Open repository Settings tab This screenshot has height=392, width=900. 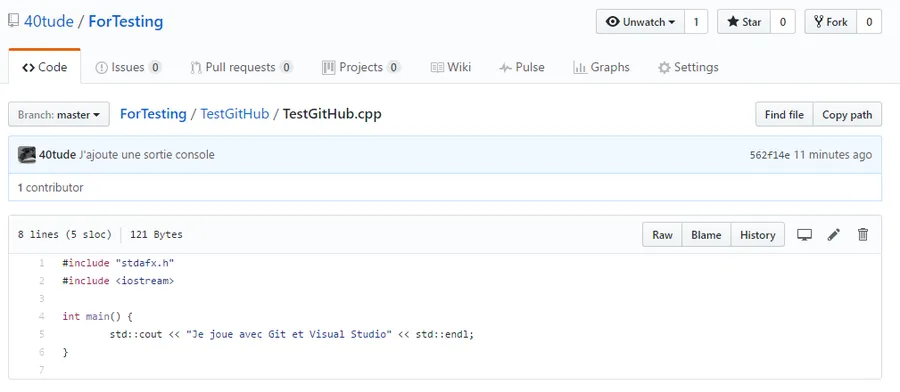[688, 67]
